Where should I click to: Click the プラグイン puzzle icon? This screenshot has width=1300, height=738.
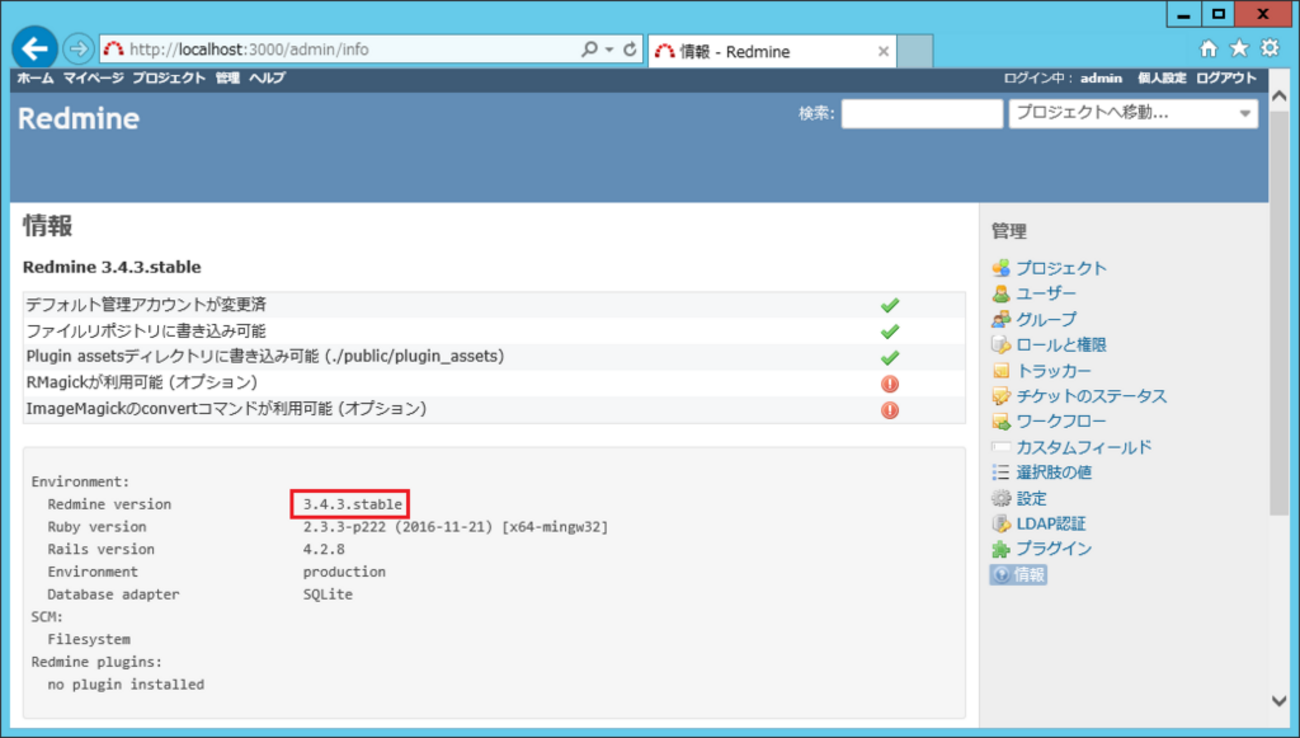(1000, 549)
